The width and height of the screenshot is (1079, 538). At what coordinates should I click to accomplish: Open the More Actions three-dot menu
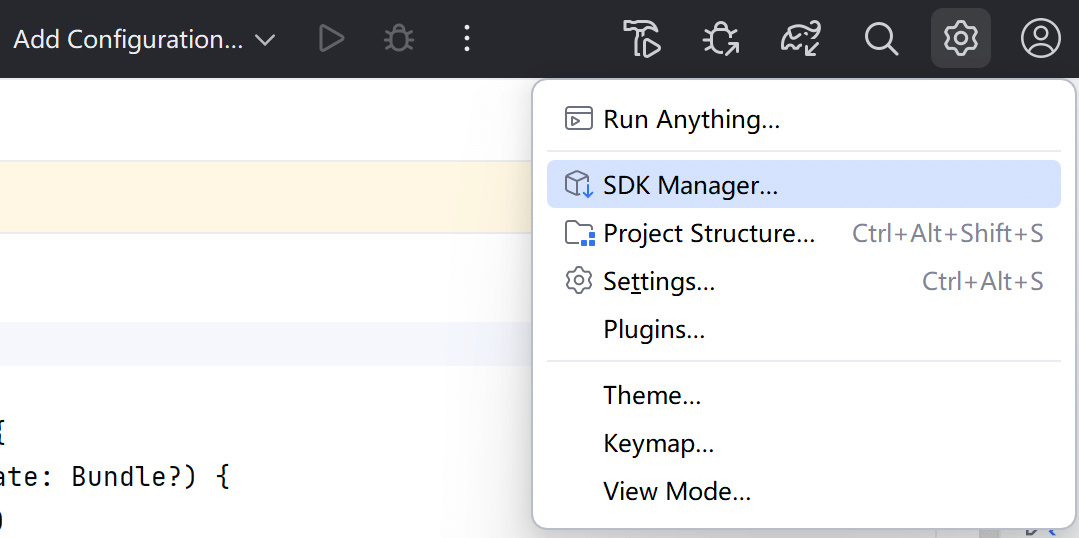tap(466, 40)
